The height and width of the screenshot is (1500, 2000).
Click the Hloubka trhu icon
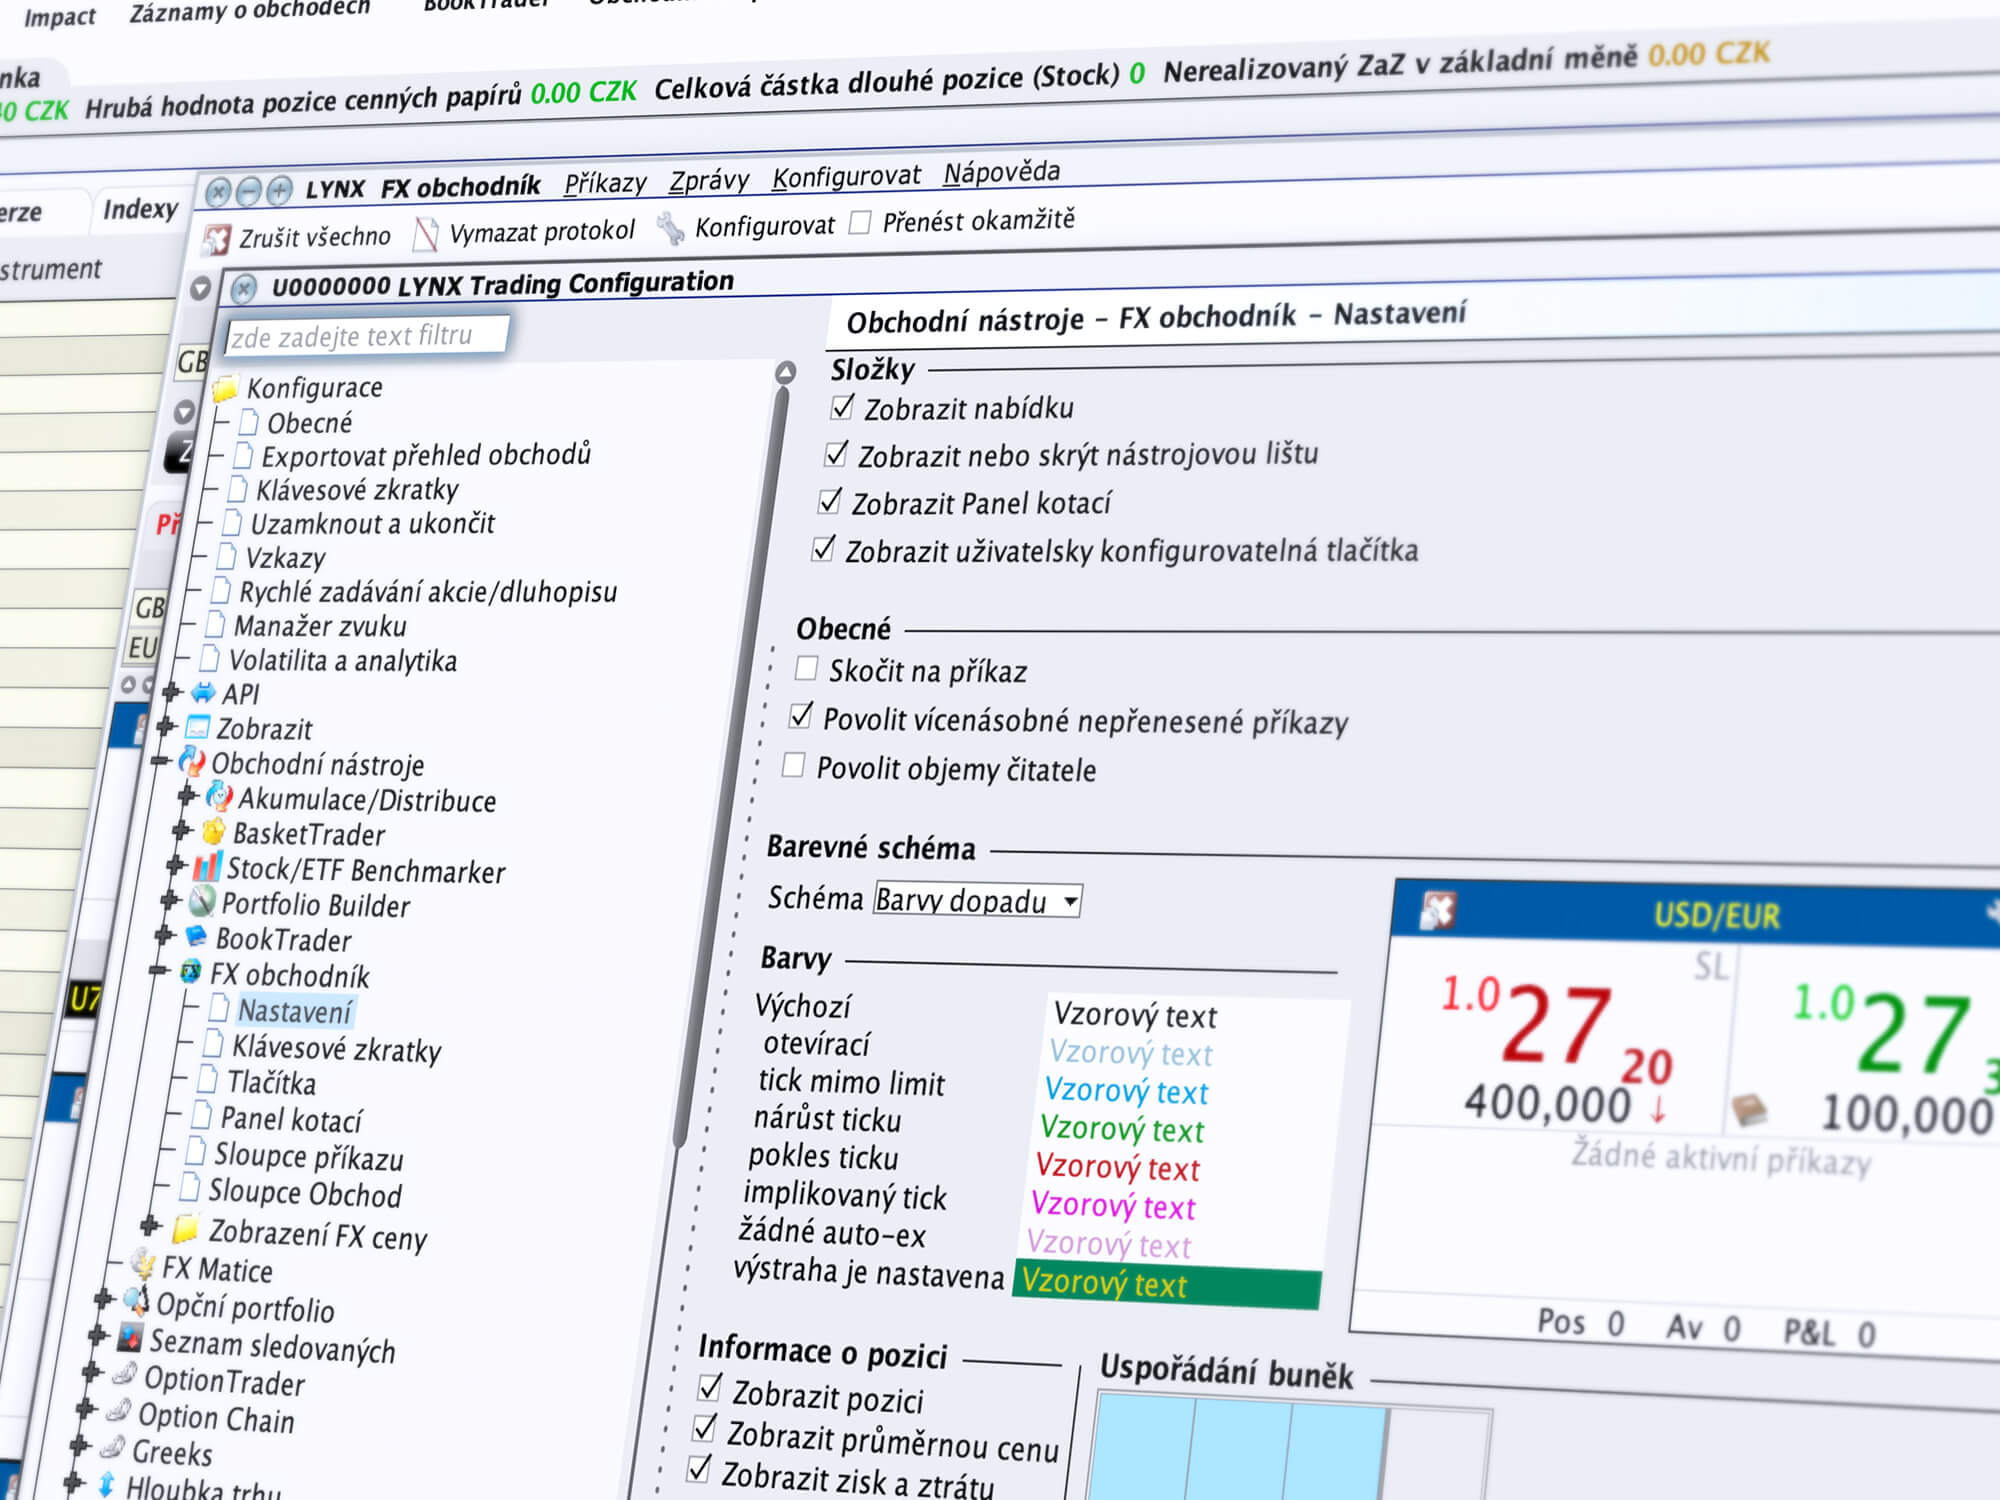tap(106, 1484)
